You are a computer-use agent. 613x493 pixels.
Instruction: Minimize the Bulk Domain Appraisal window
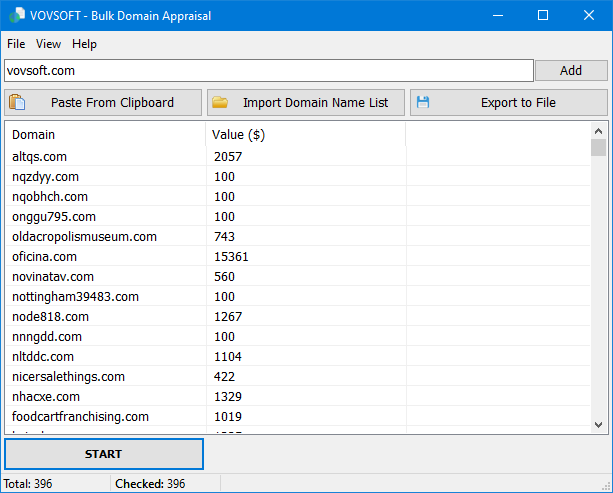[x=498, y=15]
